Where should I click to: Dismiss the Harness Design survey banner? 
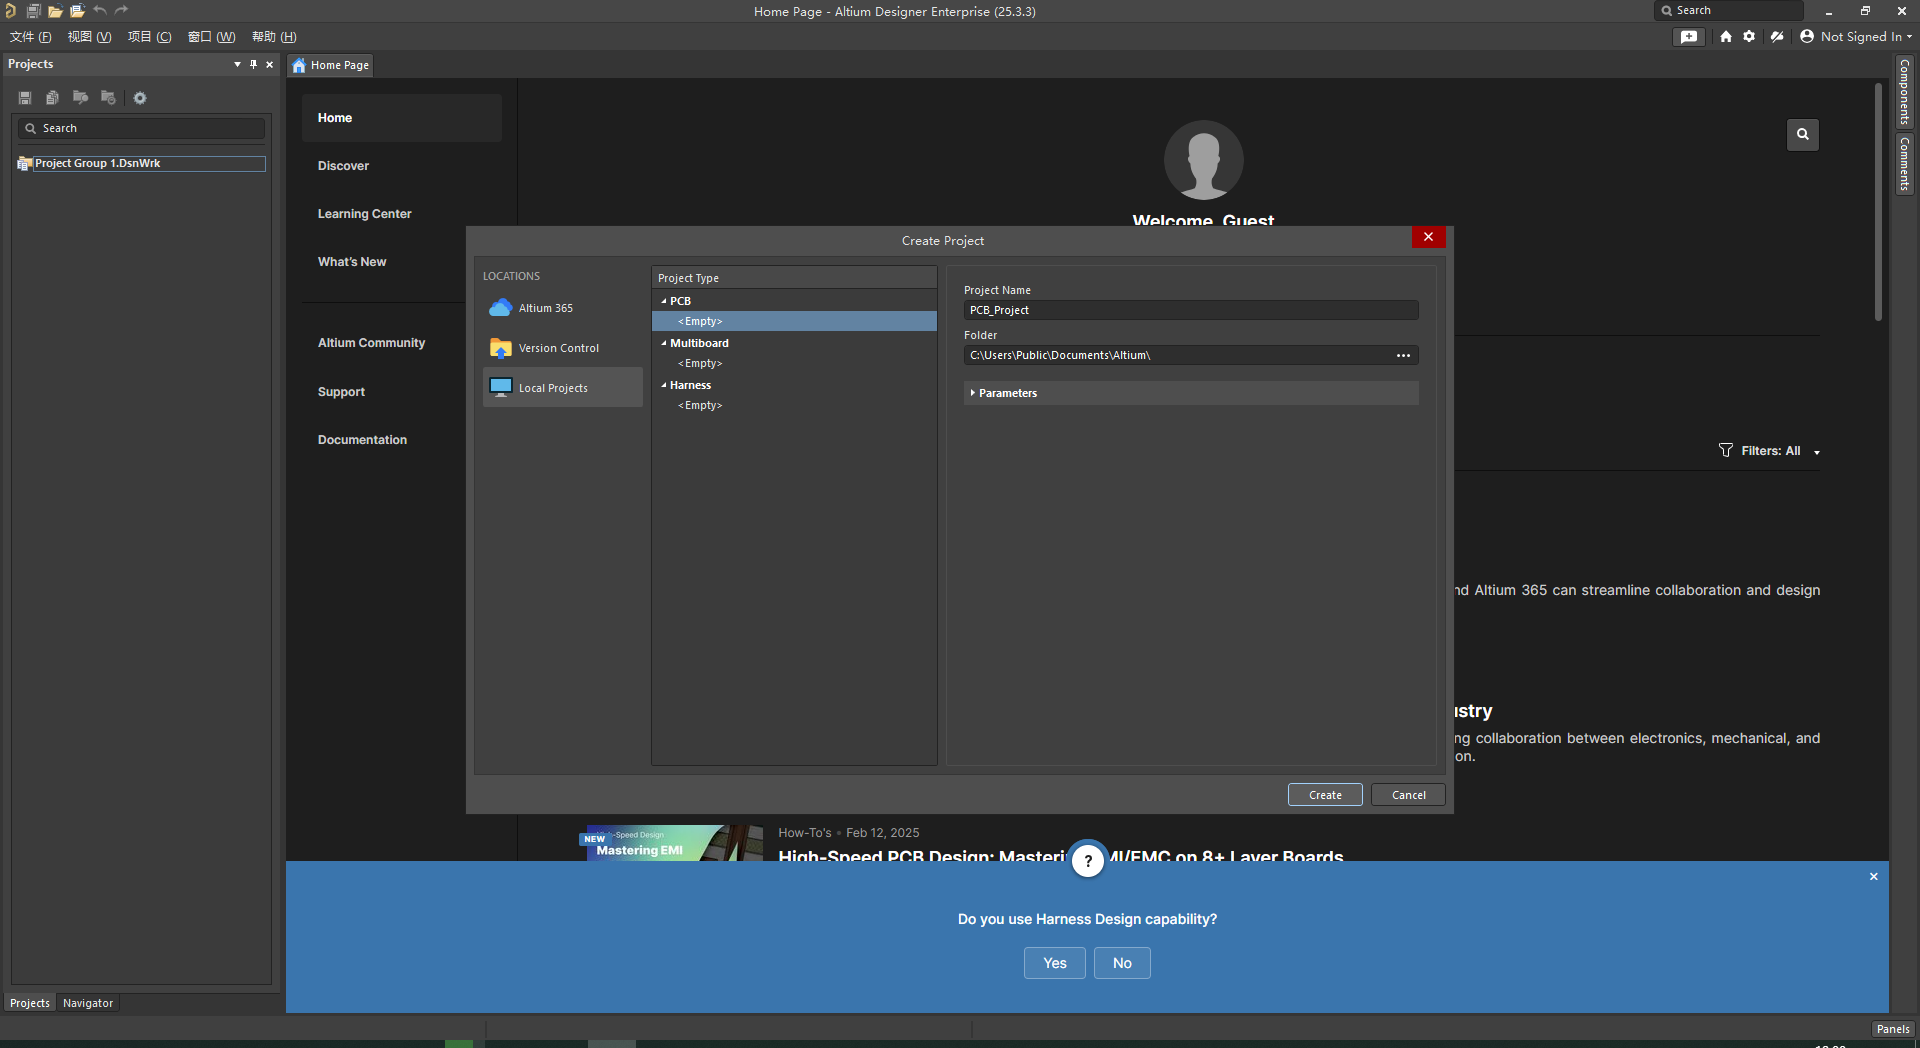click(x=1874, y=877)
